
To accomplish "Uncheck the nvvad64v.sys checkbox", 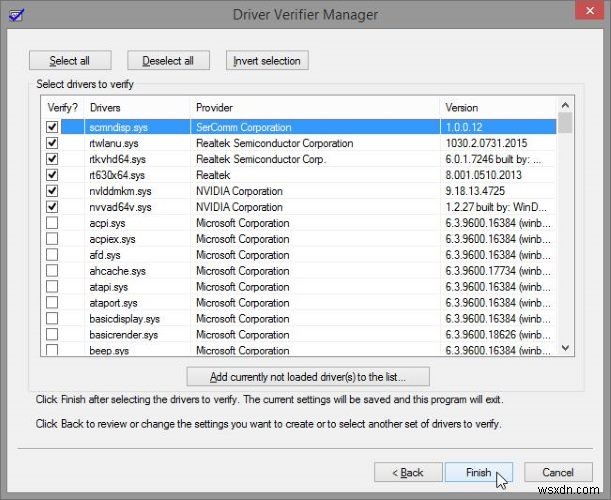I will pyautogui.click(x=52, y=207).
